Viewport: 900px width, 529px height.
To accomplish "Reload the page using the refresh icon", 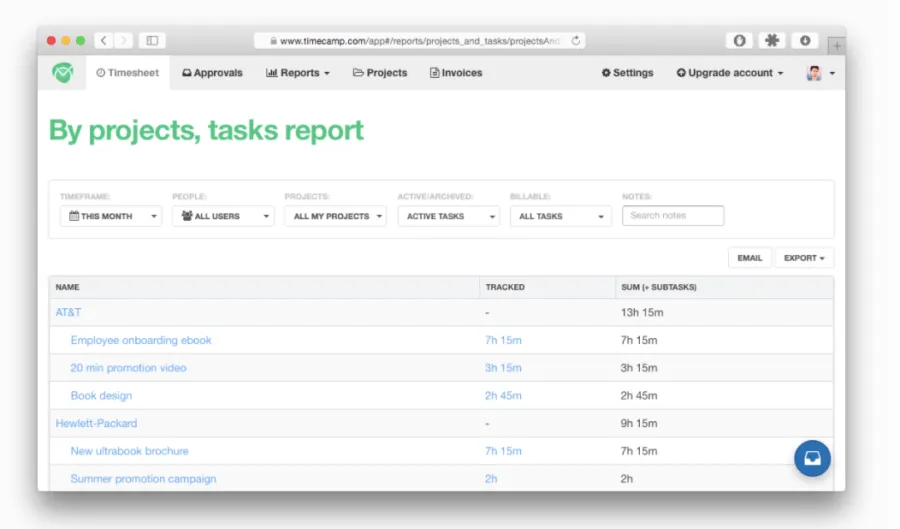I will click(x=575, y=41).
